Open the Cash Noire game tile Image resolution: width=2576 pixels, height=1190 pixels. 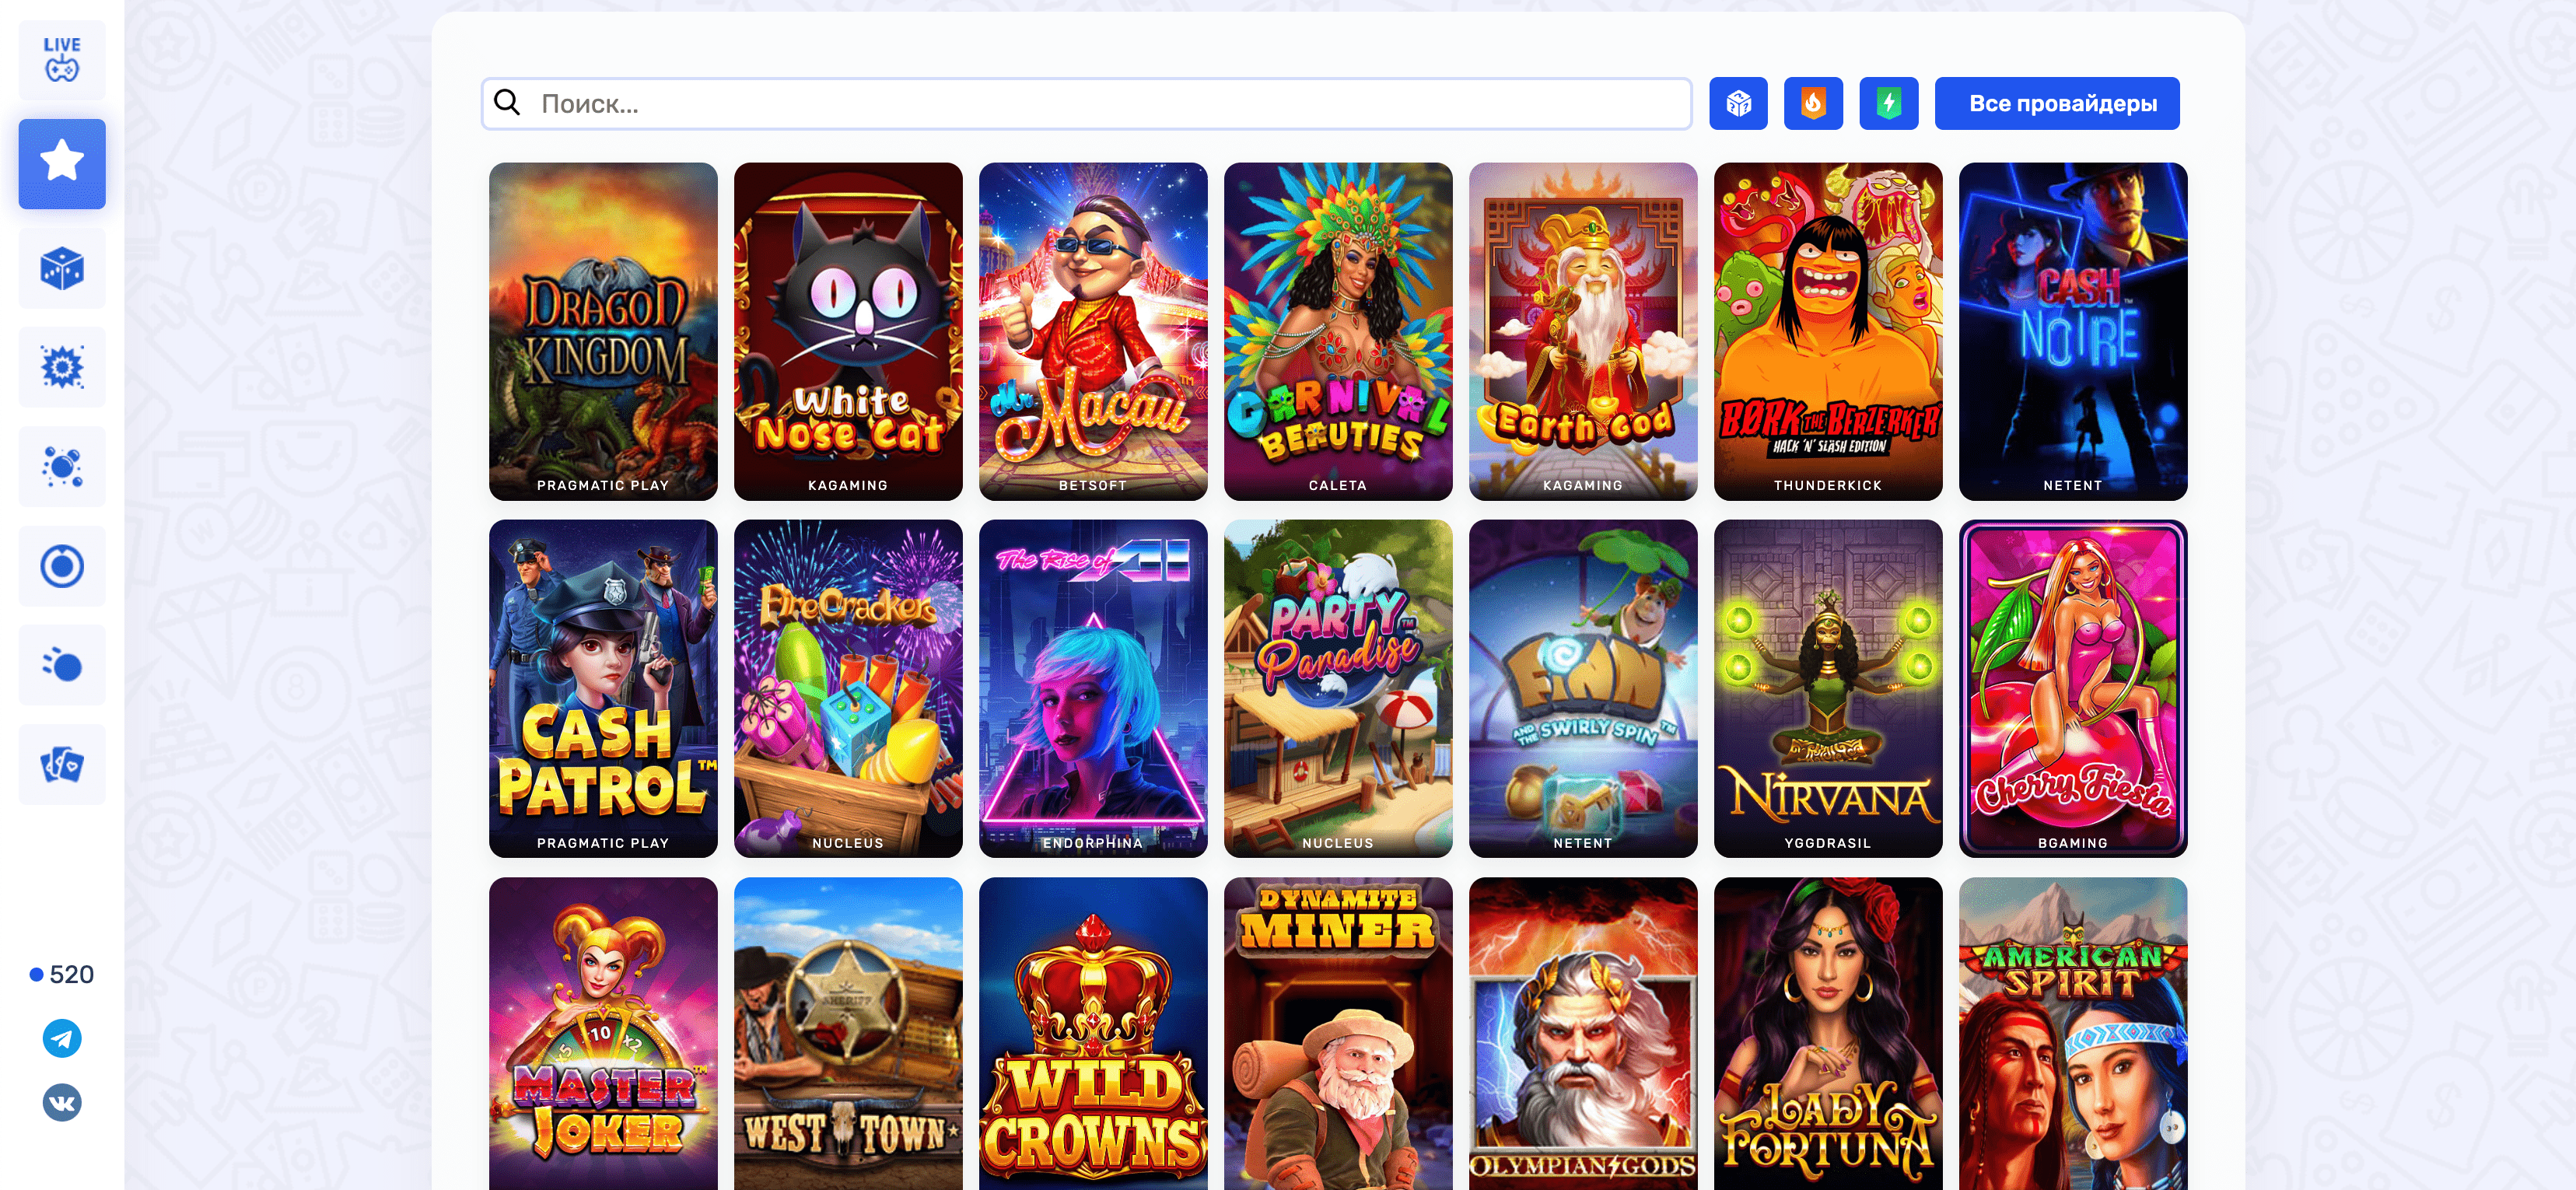click(x=2073, y=331)
